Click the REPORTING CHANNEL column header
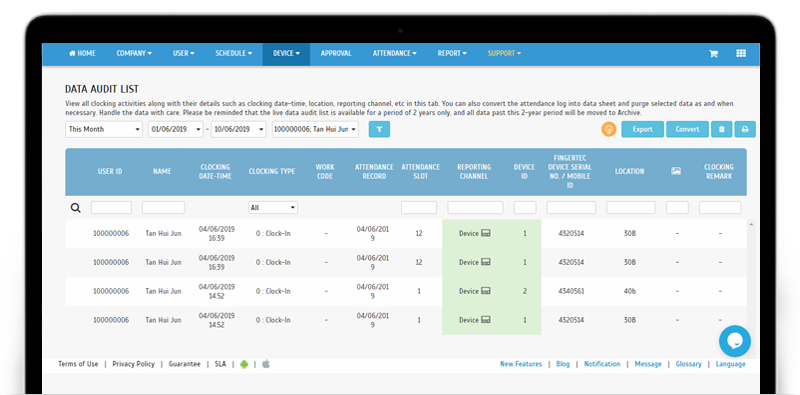The width and height of the screenshot is (800, 395). pos(474,171)
